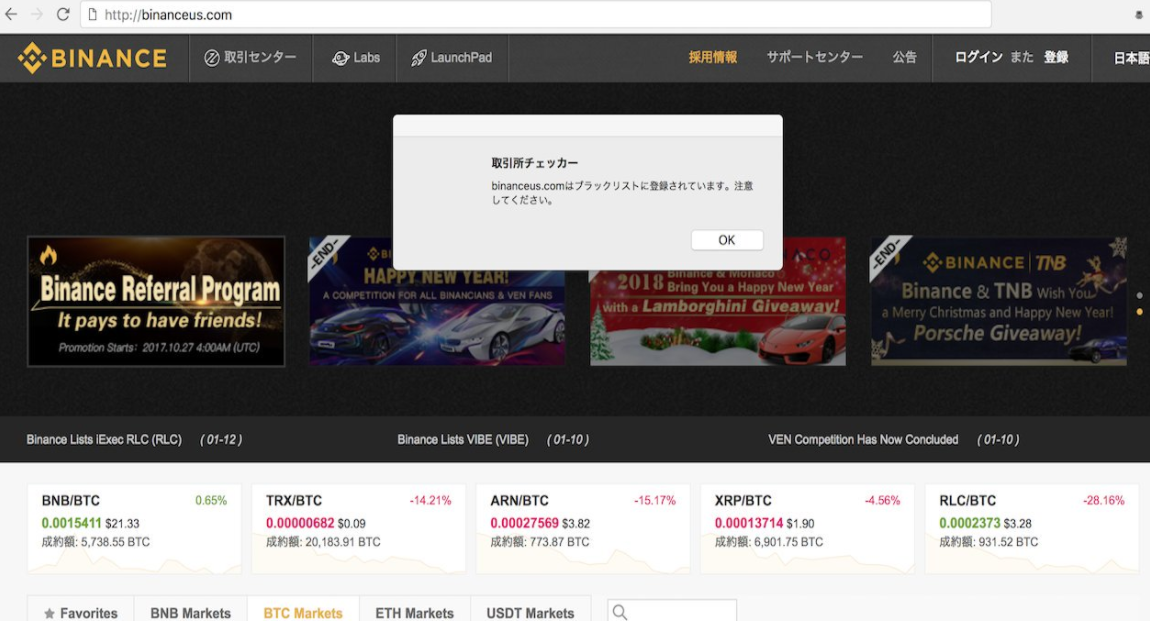
Task: Open the TRX/BTC ticker card
Action: tap(359, 528)
